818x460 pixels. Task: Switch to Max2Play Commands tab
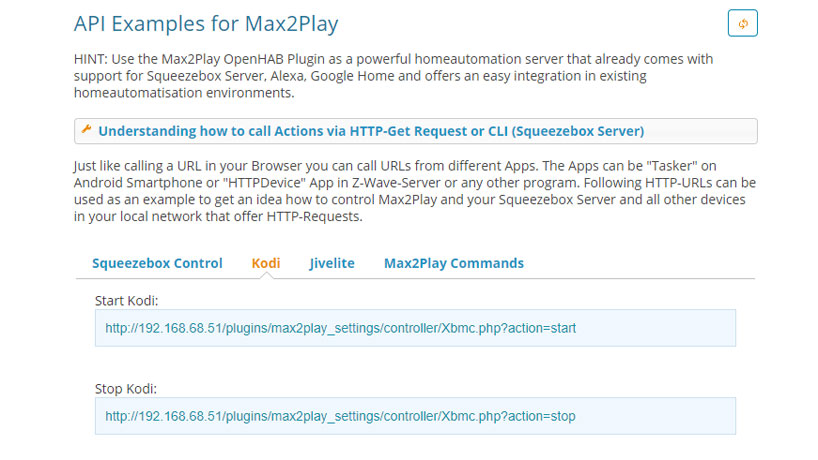tap(454, 263)
